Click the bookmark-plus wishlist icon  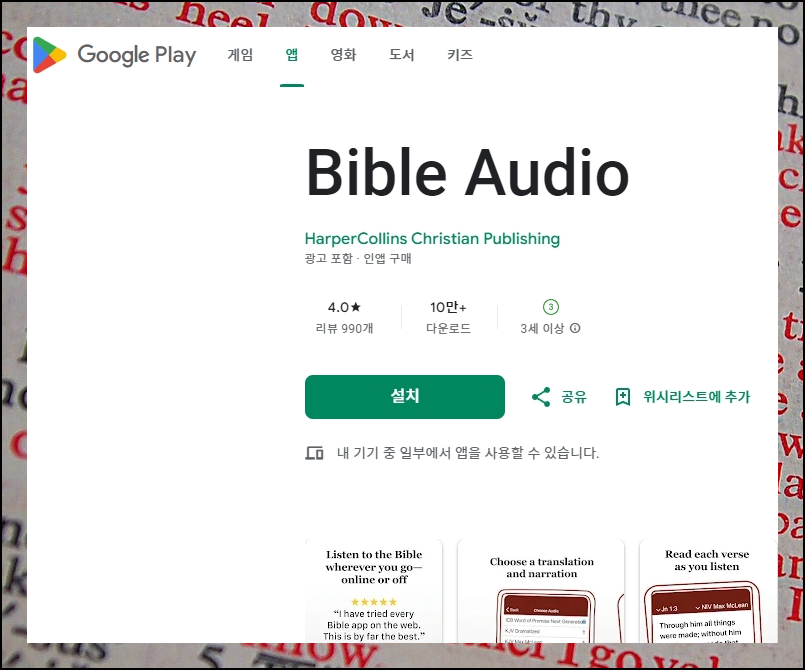[623, 397]
